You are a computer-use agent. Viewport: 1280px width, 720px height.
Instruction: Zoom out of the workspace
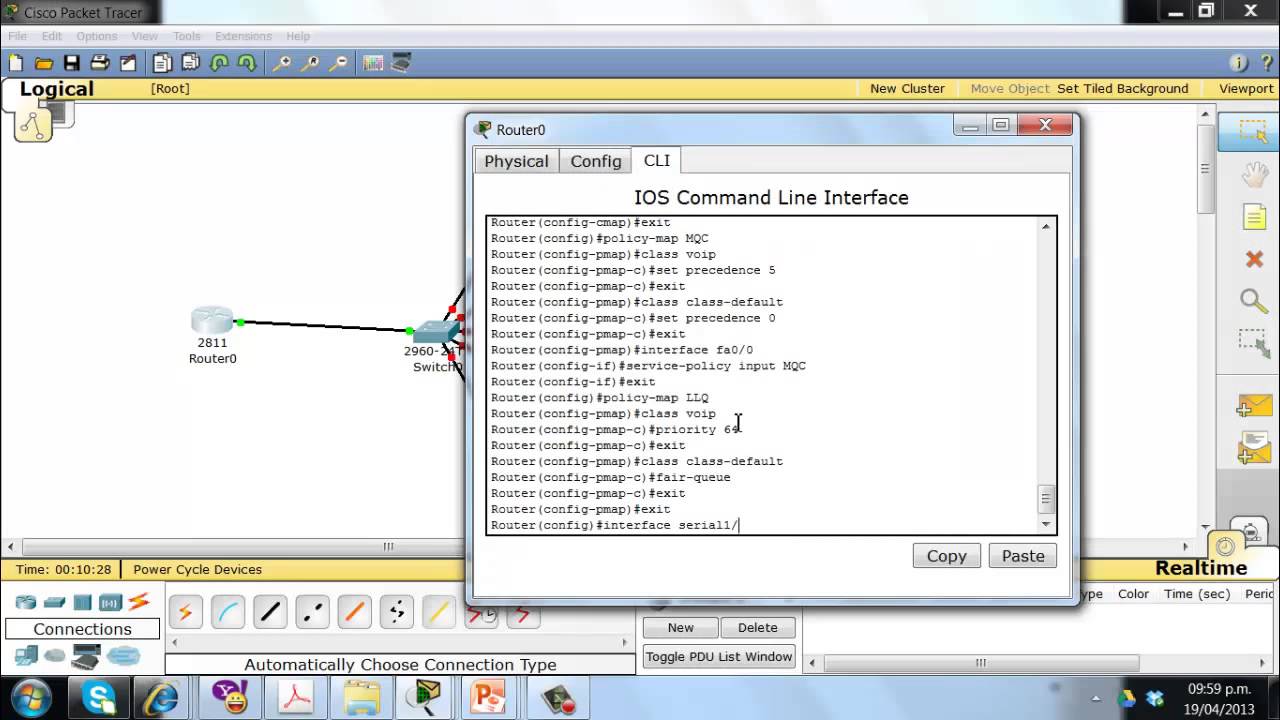pyautogui.click(x=338, y=63)
